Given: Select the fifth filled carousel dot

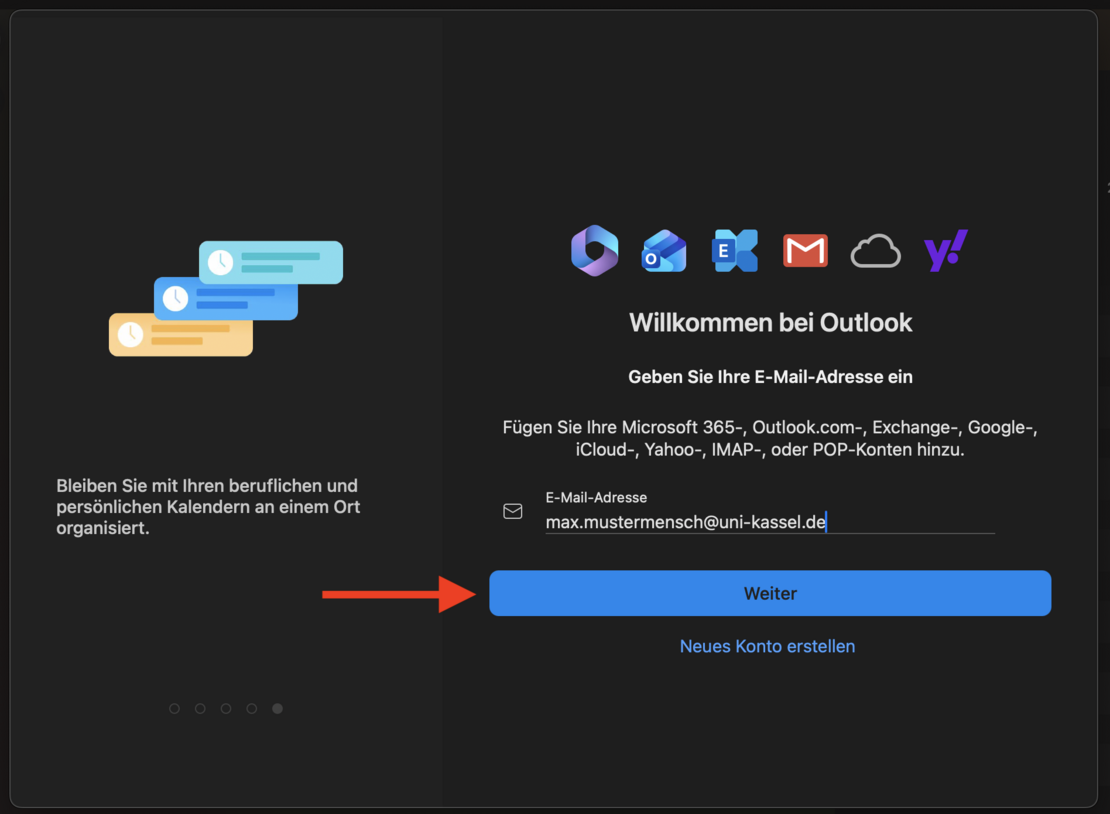Looking at the screenshot, I should tap(278, 709).
